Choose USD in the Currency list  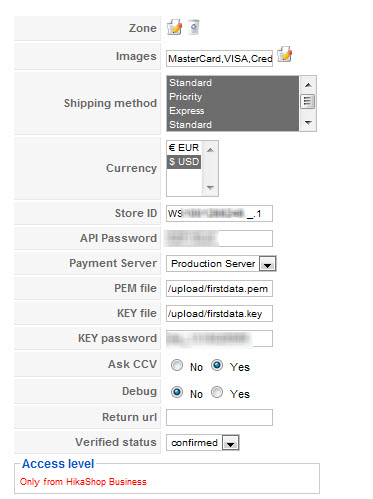tap(184, 162)
